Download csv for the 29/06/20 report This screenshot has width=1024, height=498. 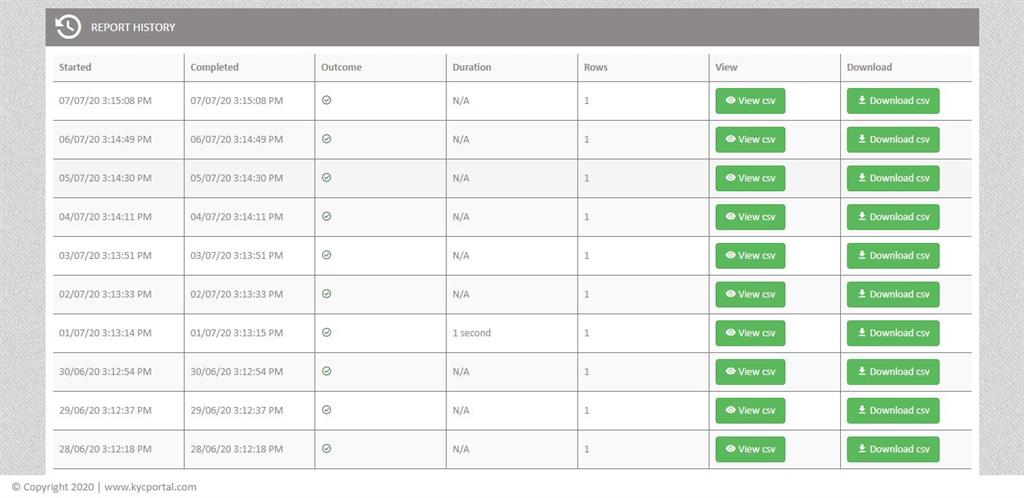[893, 411]
